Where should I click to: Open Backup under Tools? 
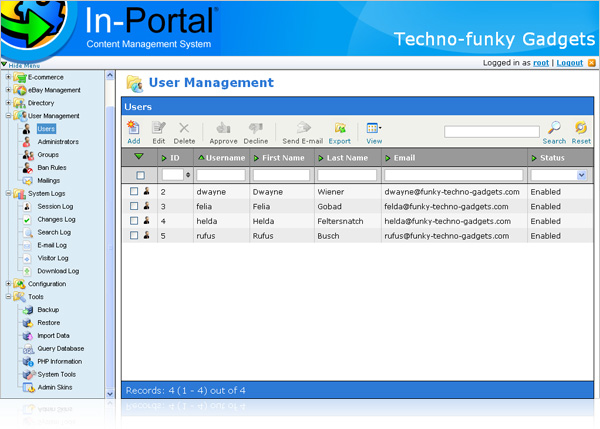click(x=48, y=310)
